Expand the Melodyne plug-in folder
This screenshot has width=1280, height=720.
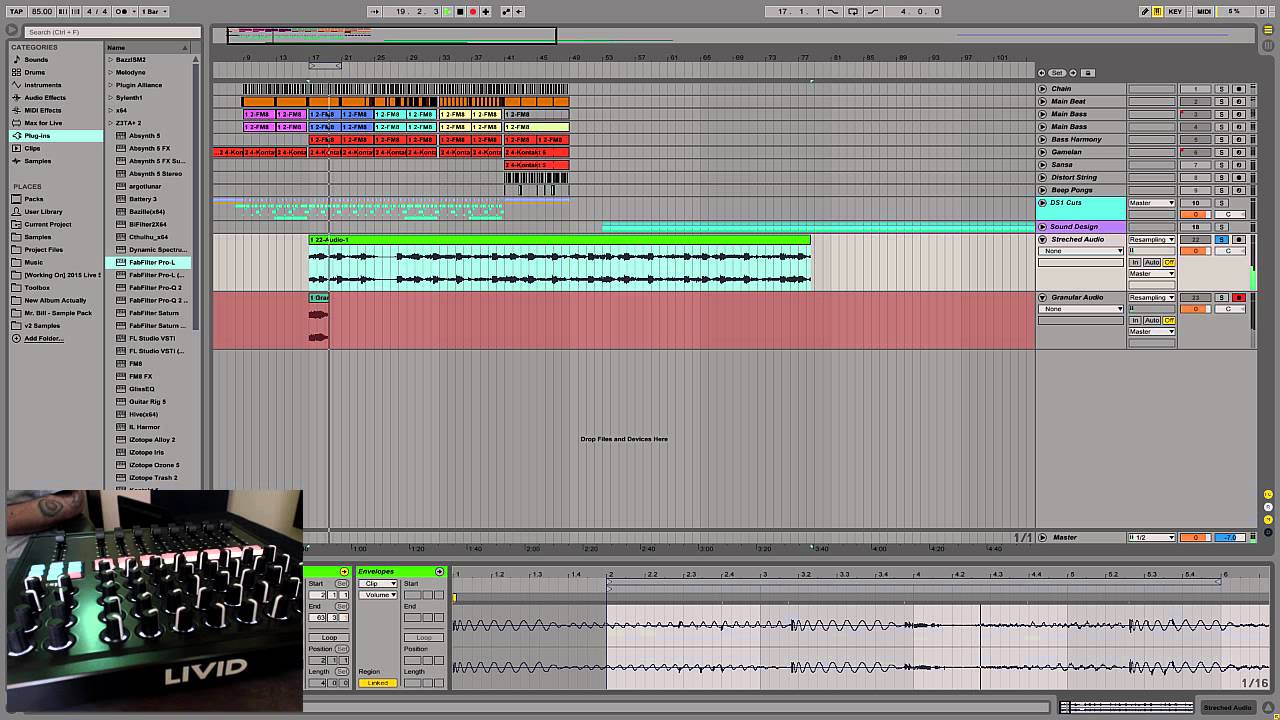111,72
